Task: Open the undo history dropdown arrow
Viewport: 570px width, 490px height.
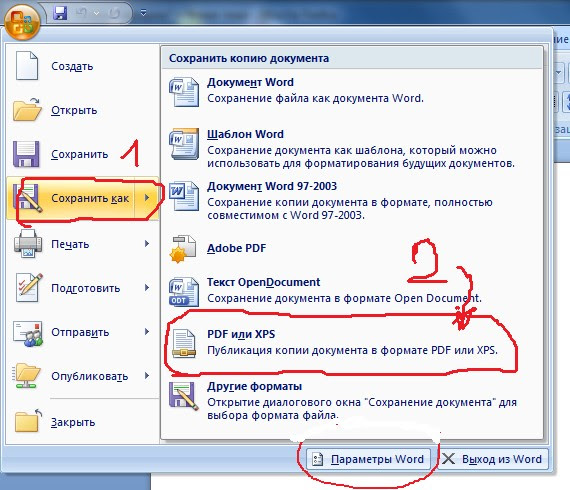Action: click(96, 13)
